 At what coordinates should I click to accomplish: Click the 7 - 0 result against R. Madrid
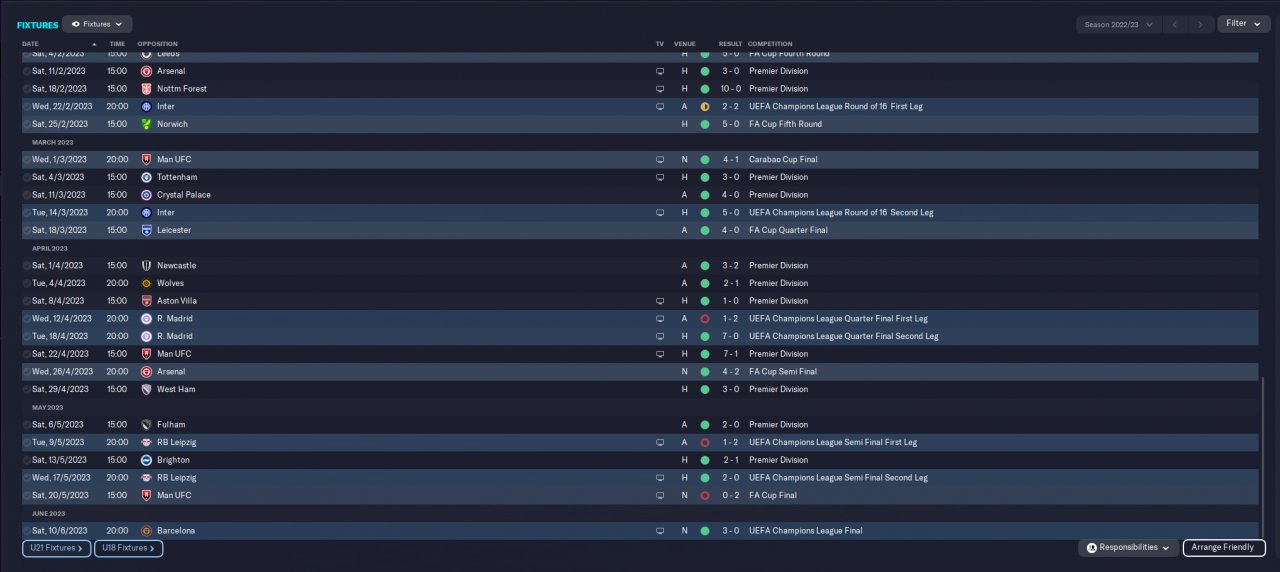point(730,336)
